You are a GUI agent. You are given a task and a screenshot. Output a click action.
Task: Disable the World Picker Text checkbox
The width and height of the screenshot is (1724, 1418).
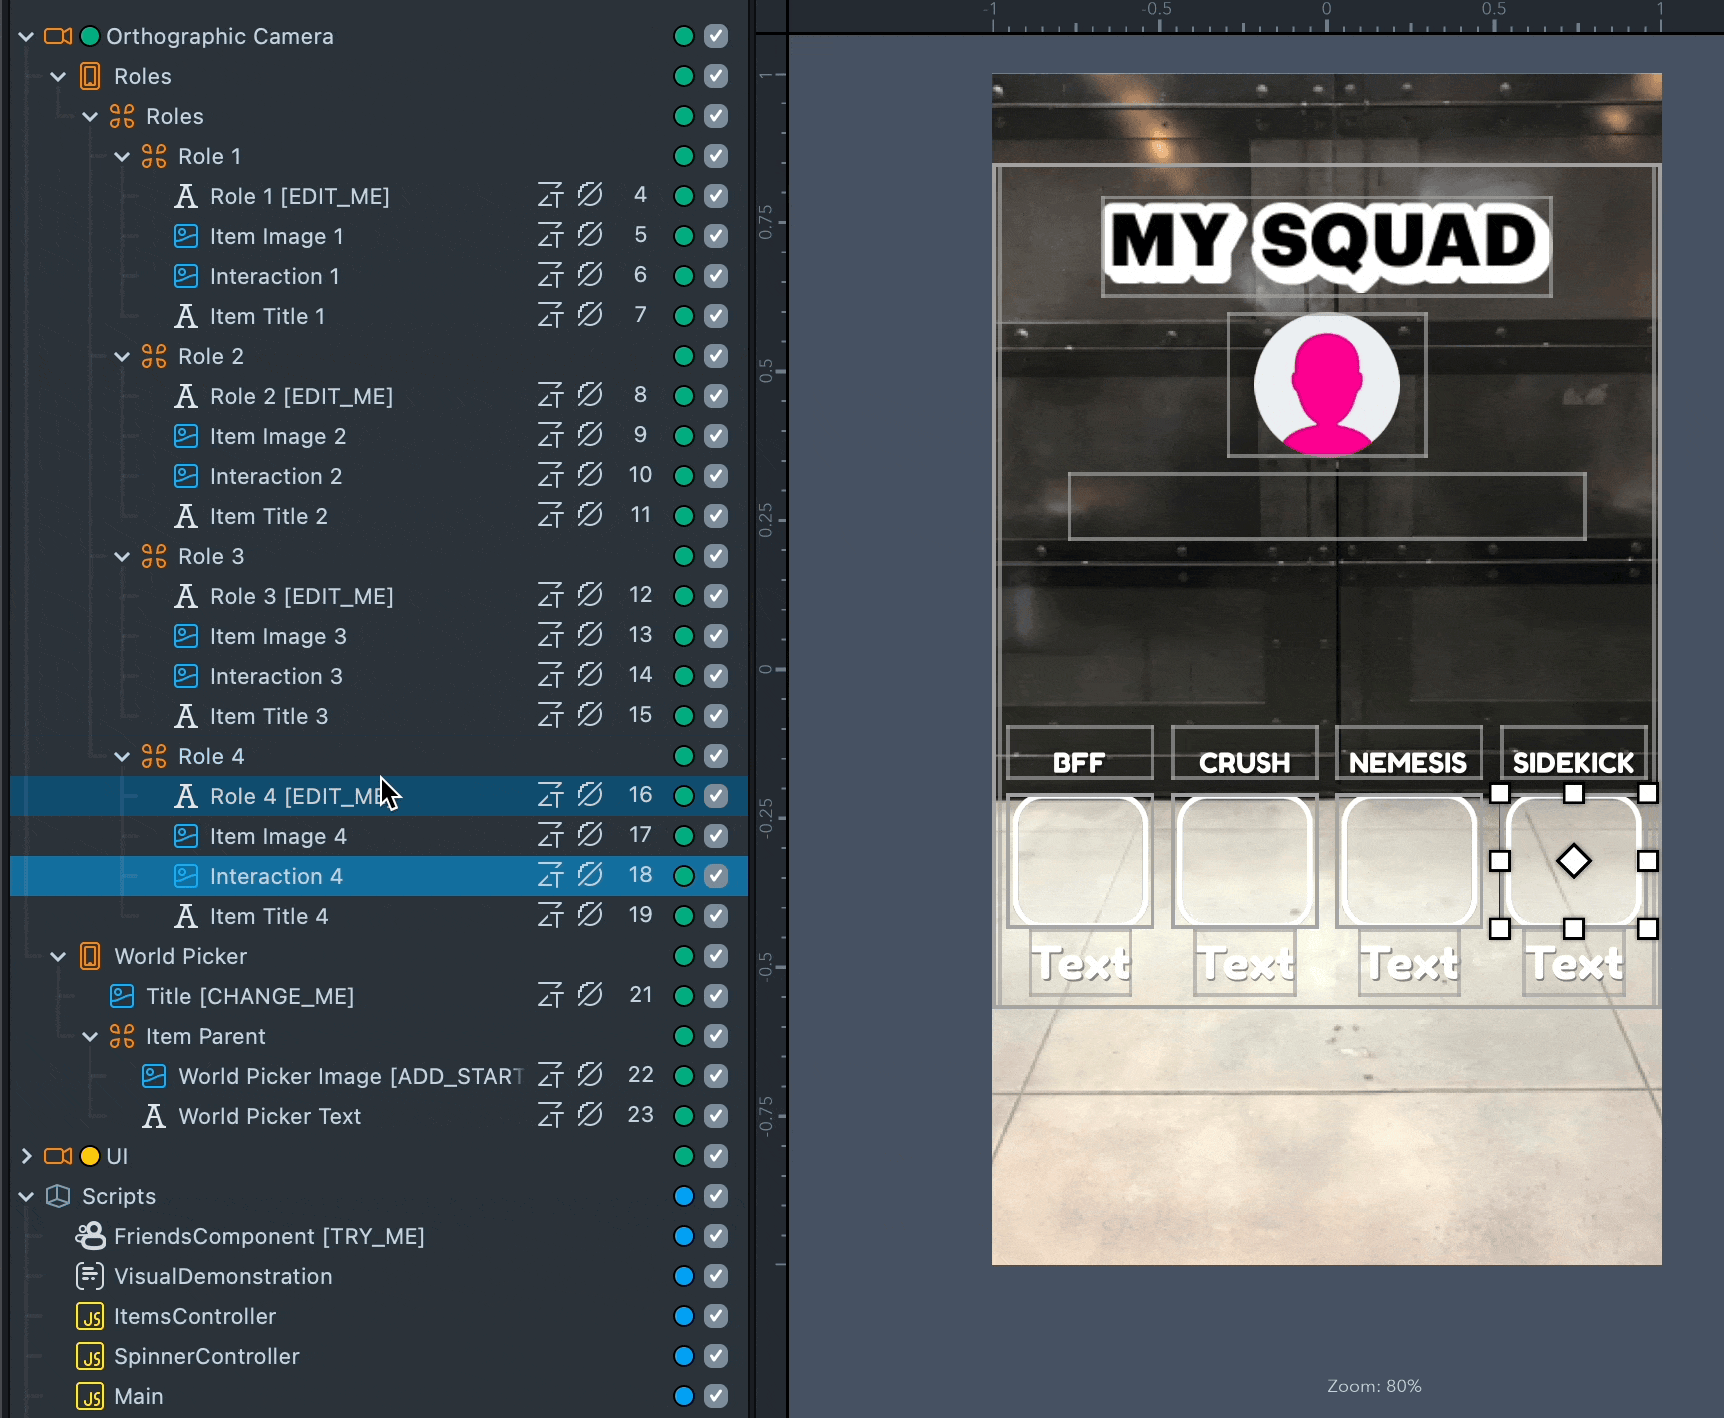pyautogui.click(x=716, y=1116)
